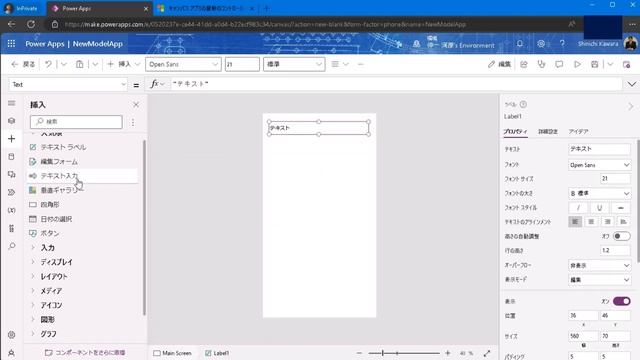Click the Publish icon at toolbar end
The width and height of the screenshot is (640, 360).
(x=627, y=64)
